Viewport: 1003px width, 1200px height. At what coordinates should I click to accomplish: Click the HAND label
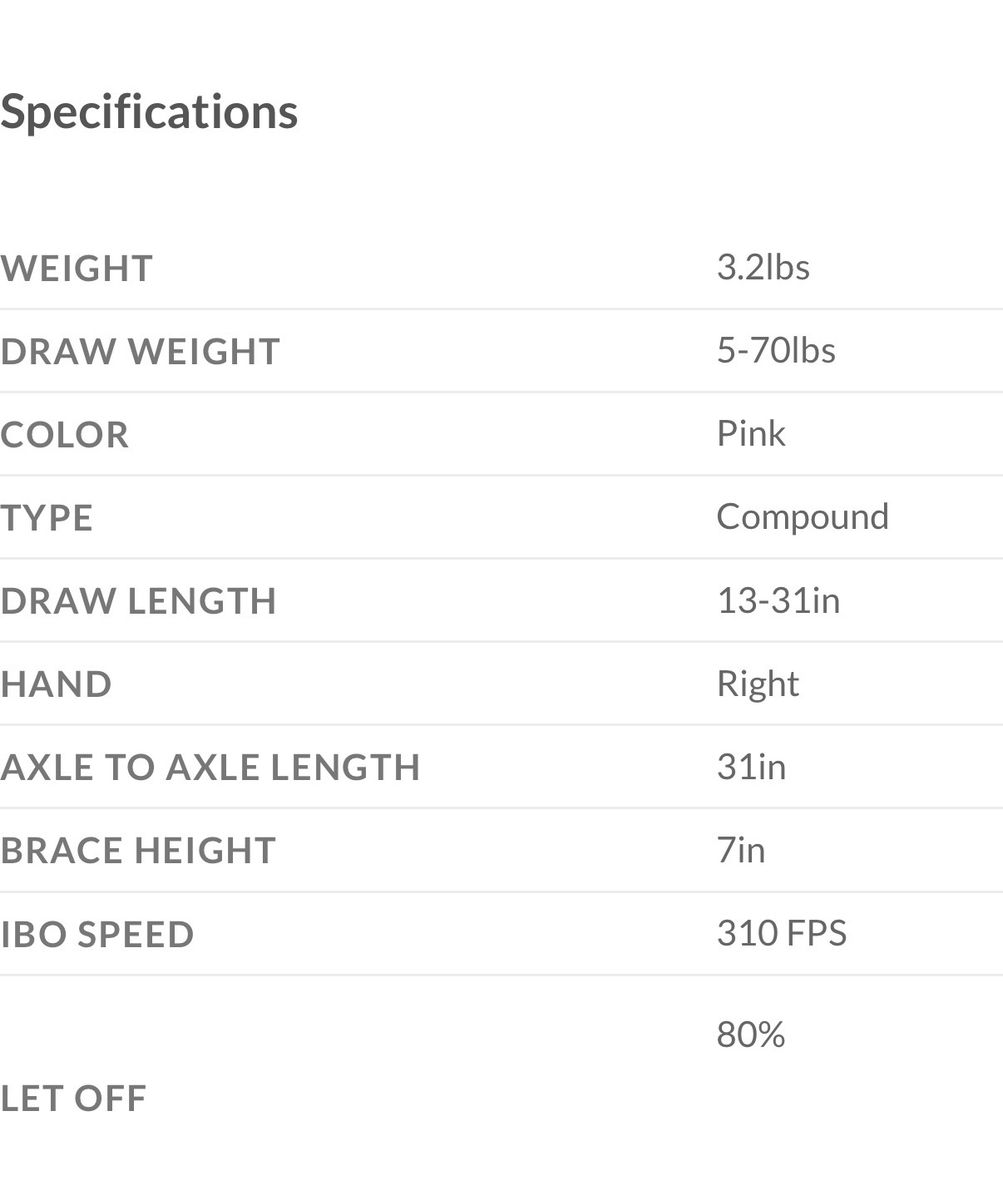(x=56, y=684)
